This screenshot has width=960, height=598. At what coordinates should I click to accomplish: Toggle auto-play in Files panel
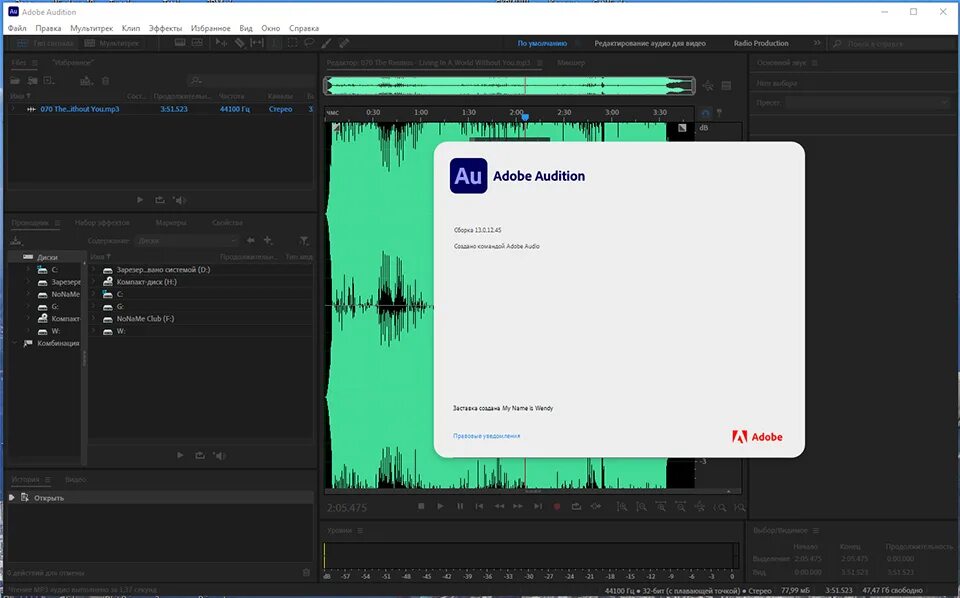coord(179,200)
